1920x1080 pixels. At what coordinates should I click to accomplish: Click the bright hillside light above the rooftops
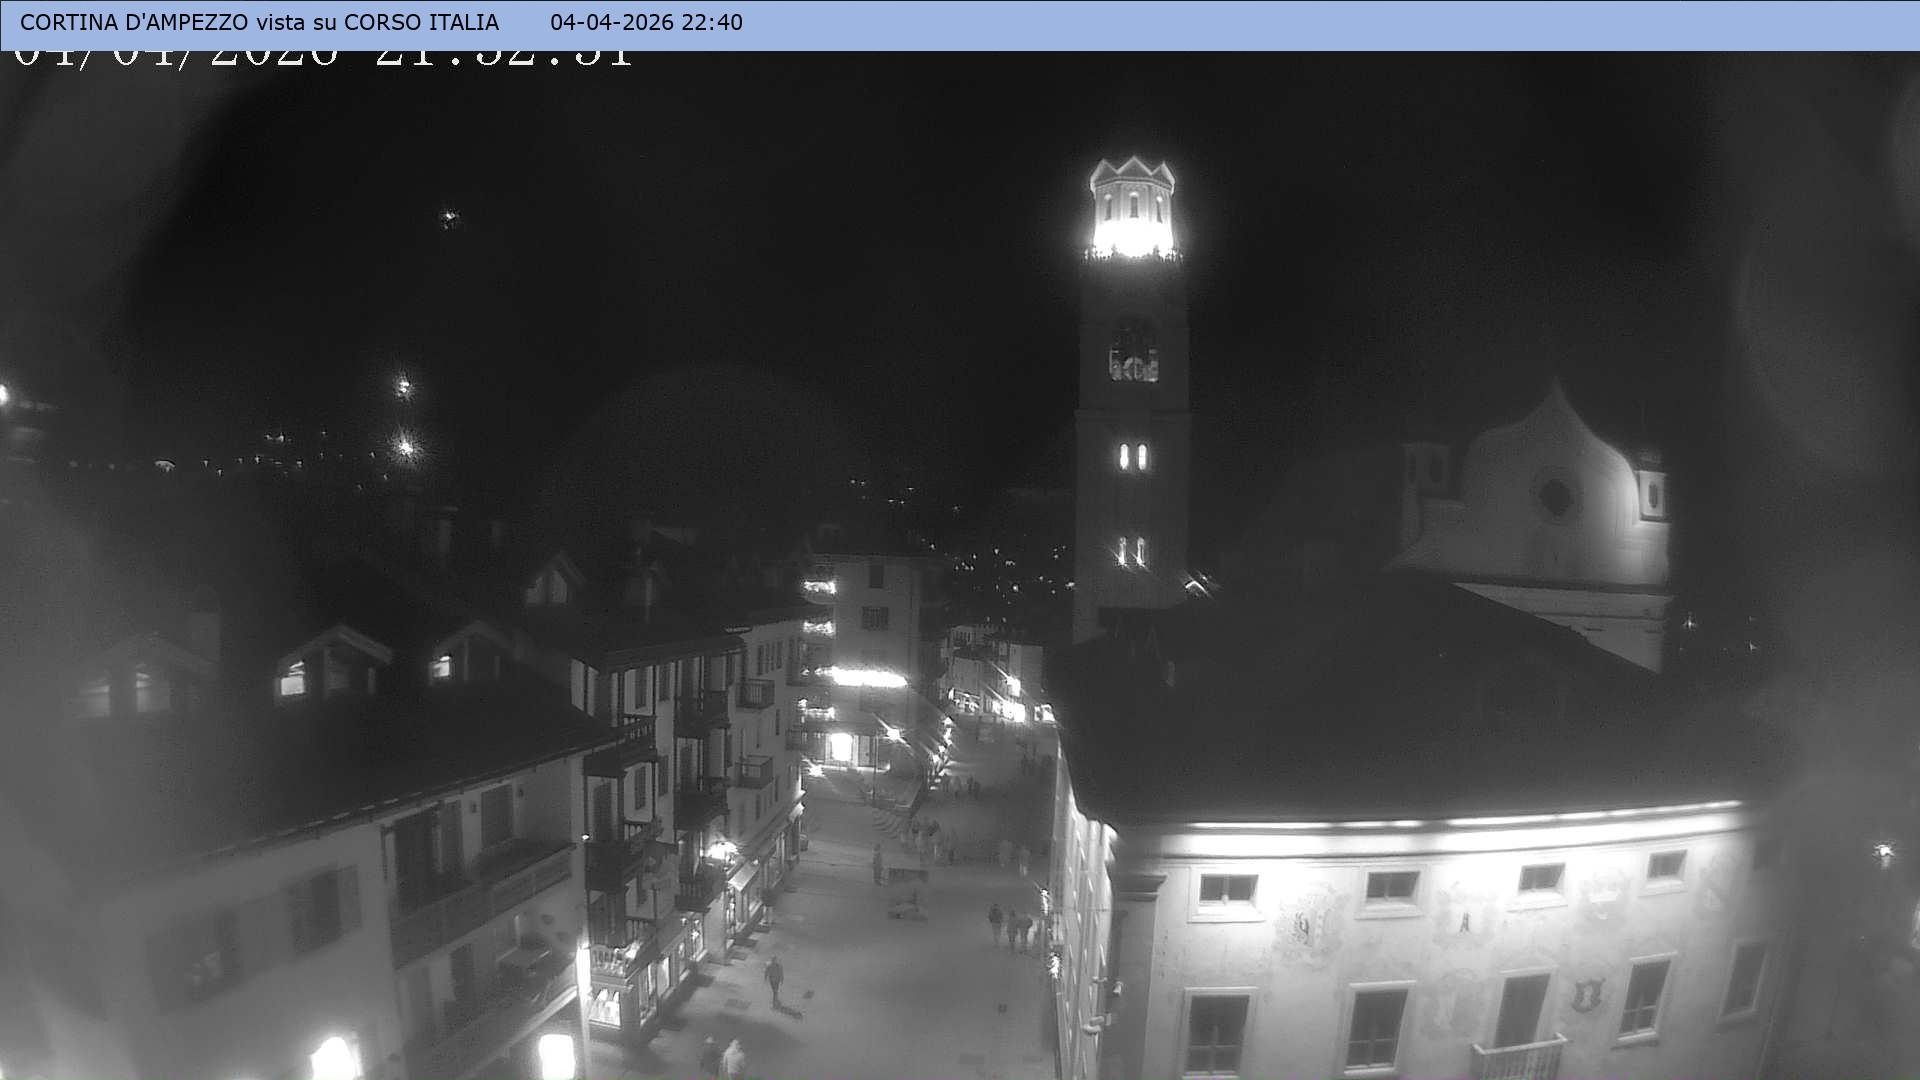[x=405, y=446]
